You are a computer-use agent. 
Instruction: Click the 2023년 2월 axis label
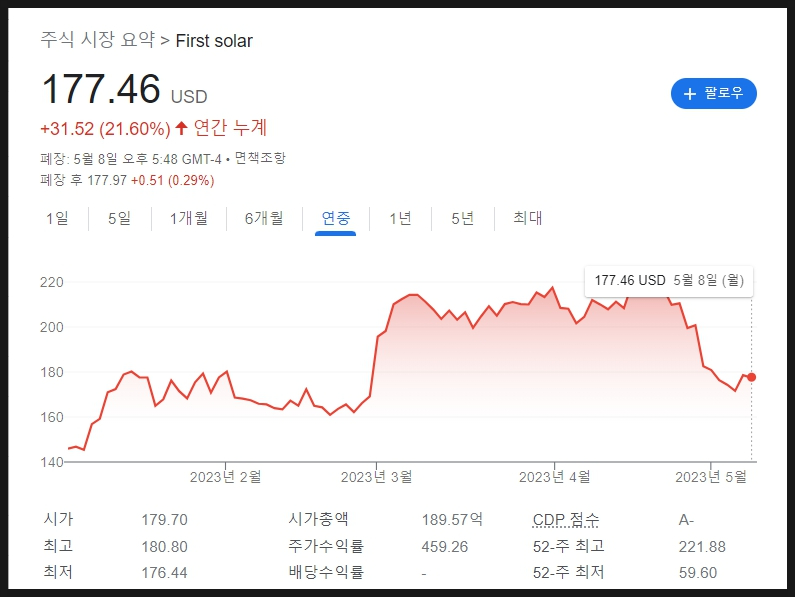(x=225, y=477)
